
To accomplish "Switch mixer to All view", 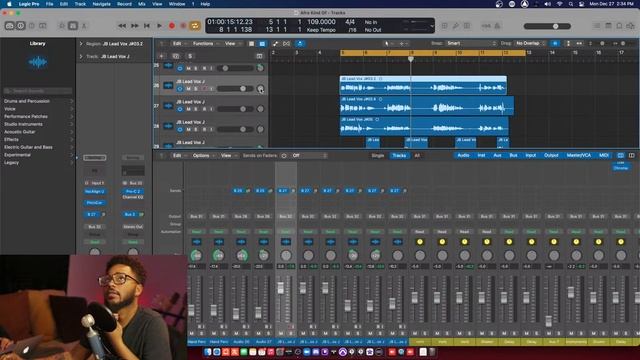I will pyautogui.click(x=417, y=156).
